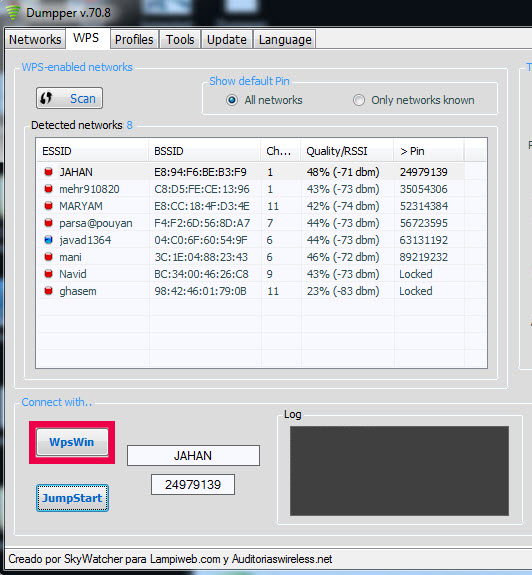
Task: Click BSSID 3C:1E:04:88:23:43
Action: [x=201, y=257]
